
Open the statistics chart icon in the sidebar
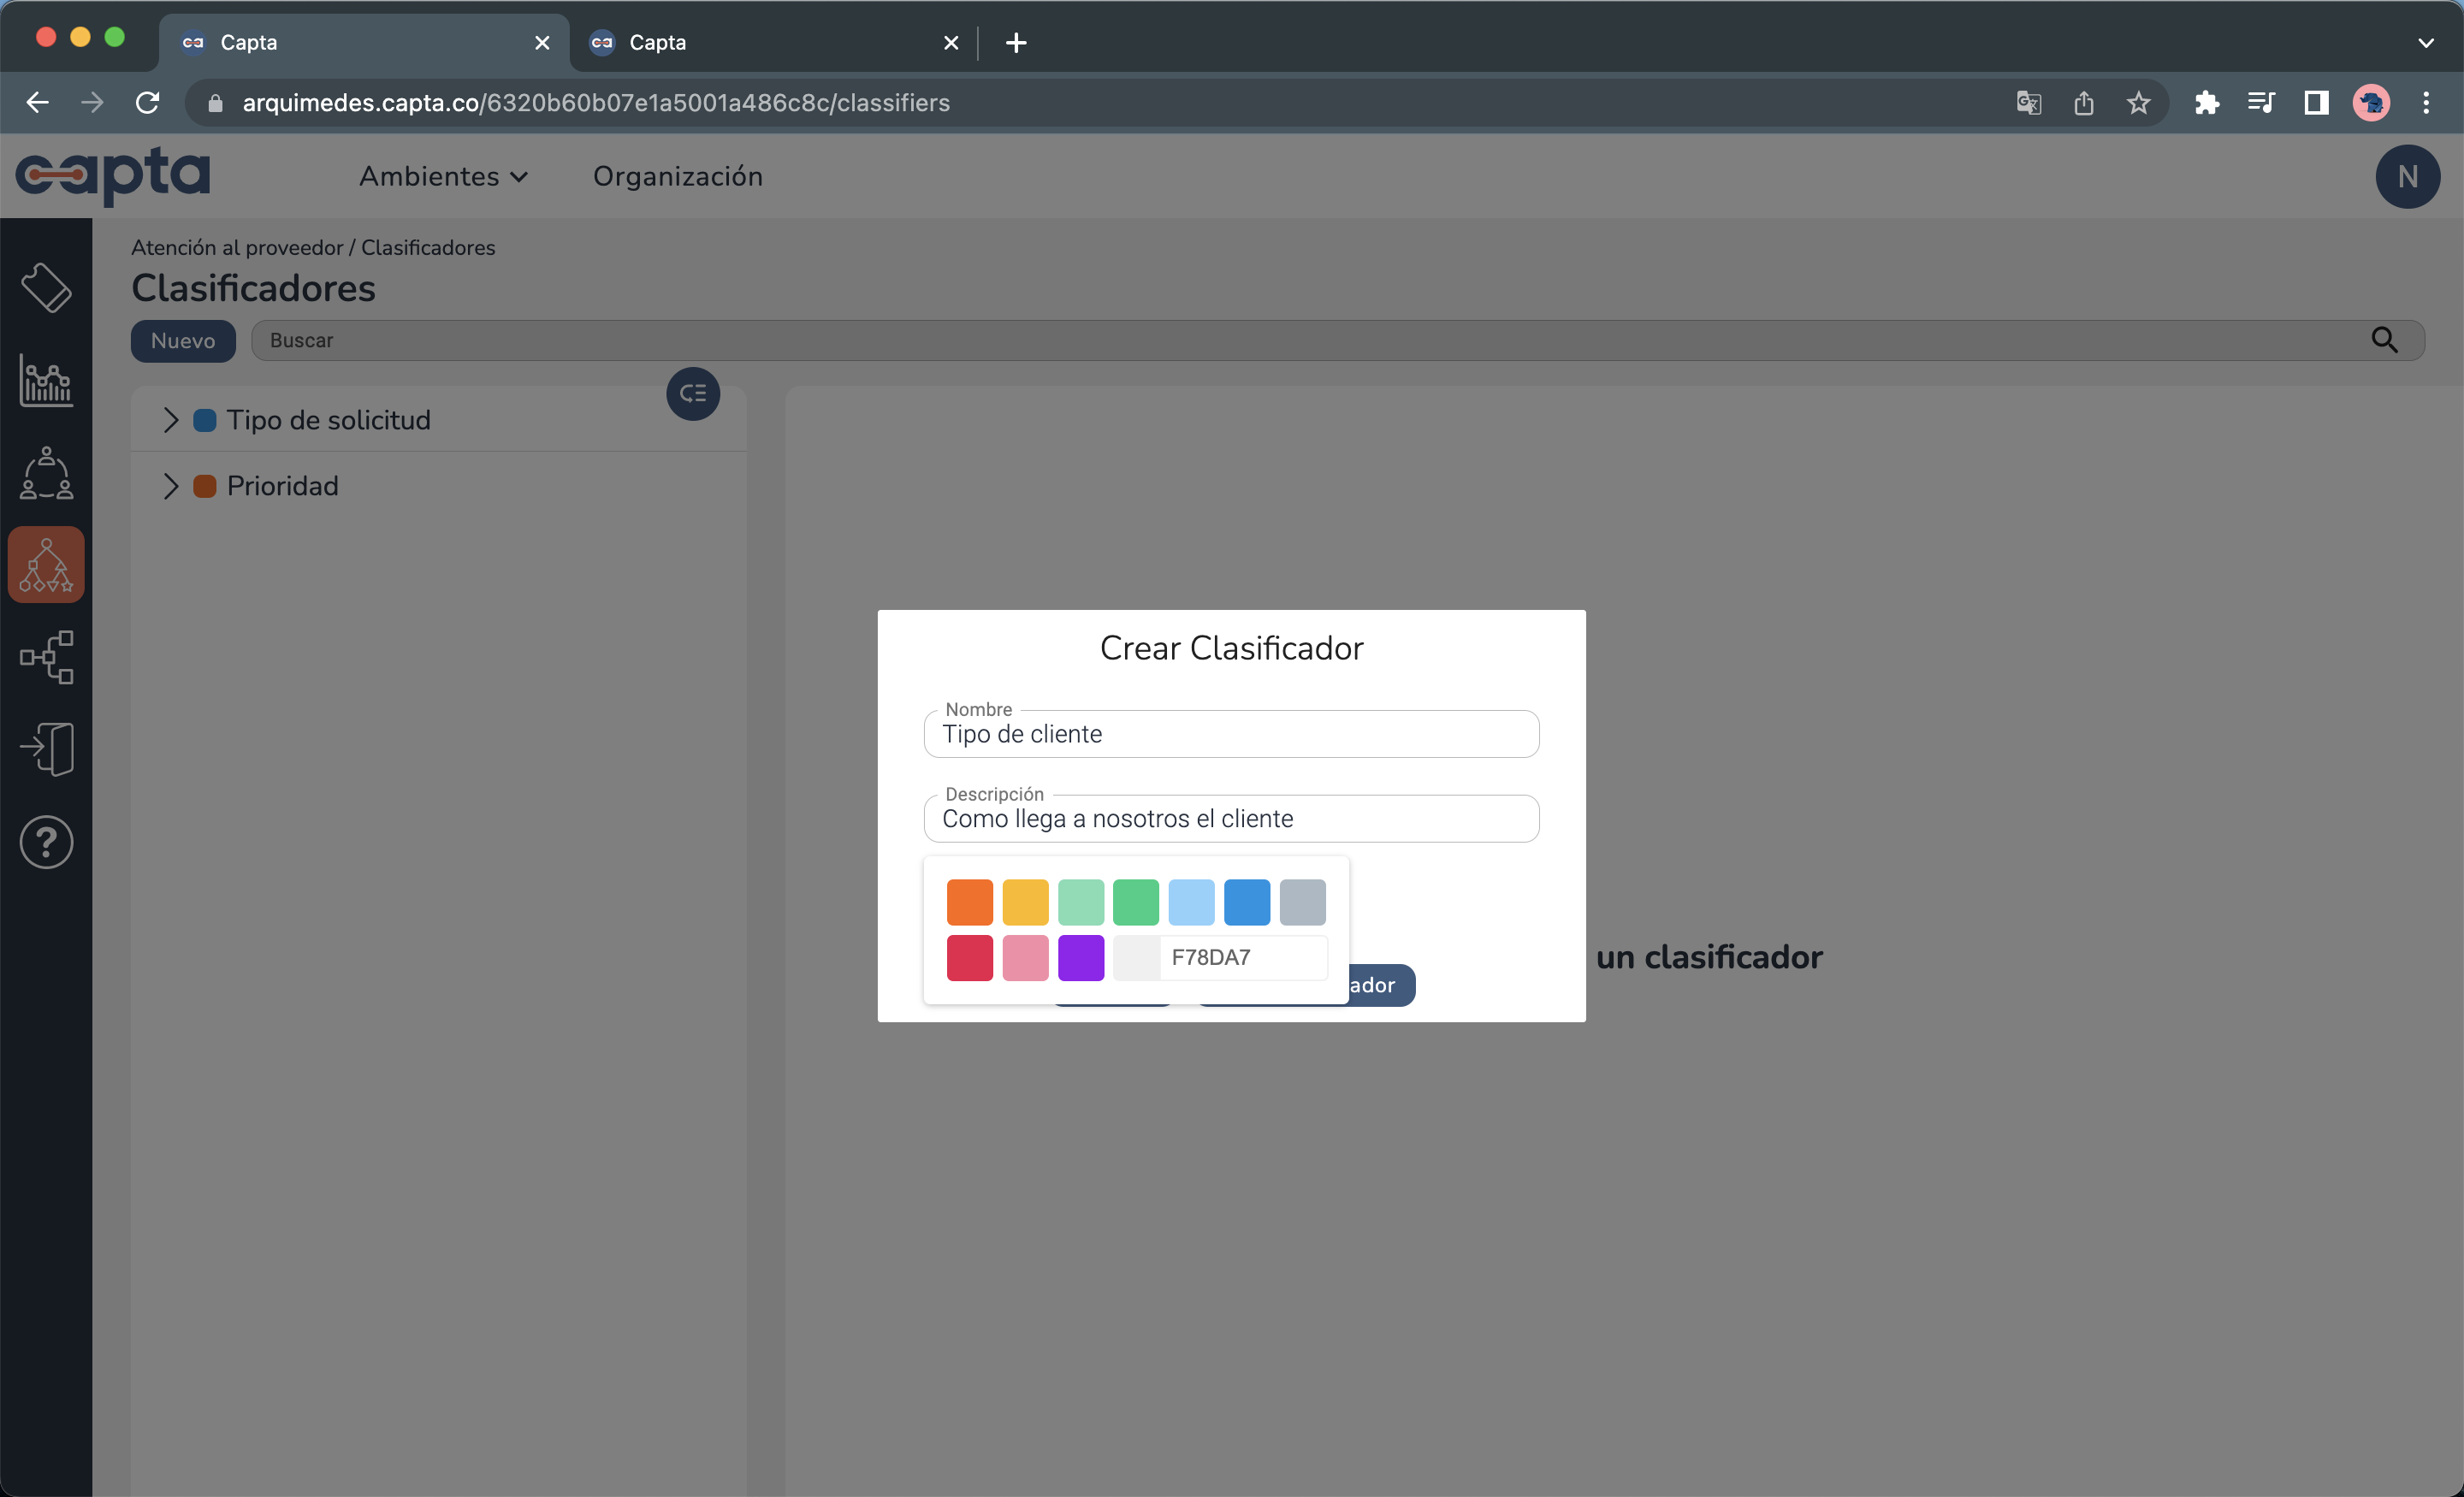(x=46, y=381)
